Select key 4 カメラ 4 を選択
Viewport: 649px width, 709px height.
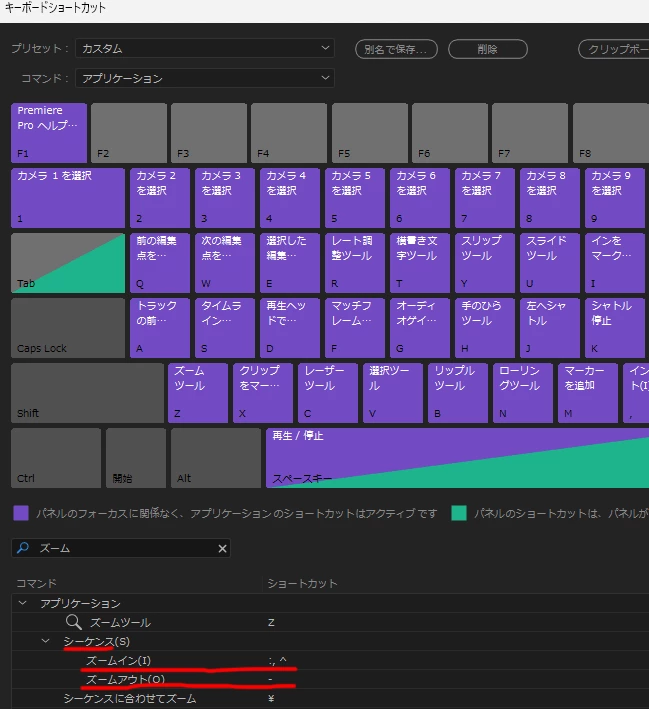point(290,198)
